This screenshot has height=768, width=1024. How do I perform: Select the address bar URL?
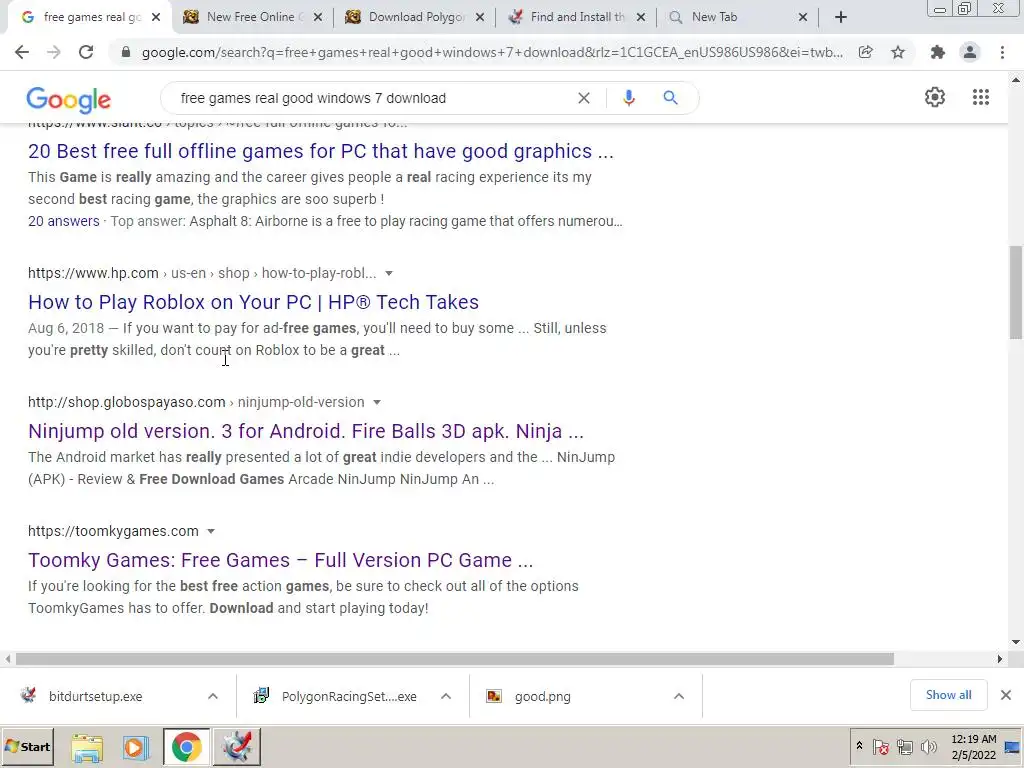492,52
